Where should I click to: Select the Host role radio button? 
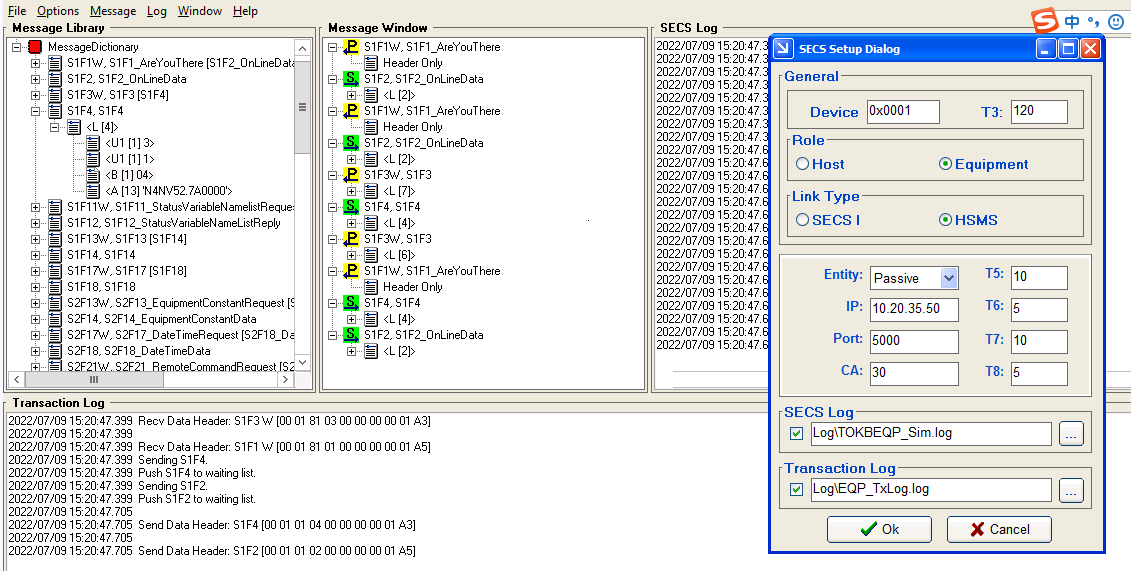pos(802,164)
